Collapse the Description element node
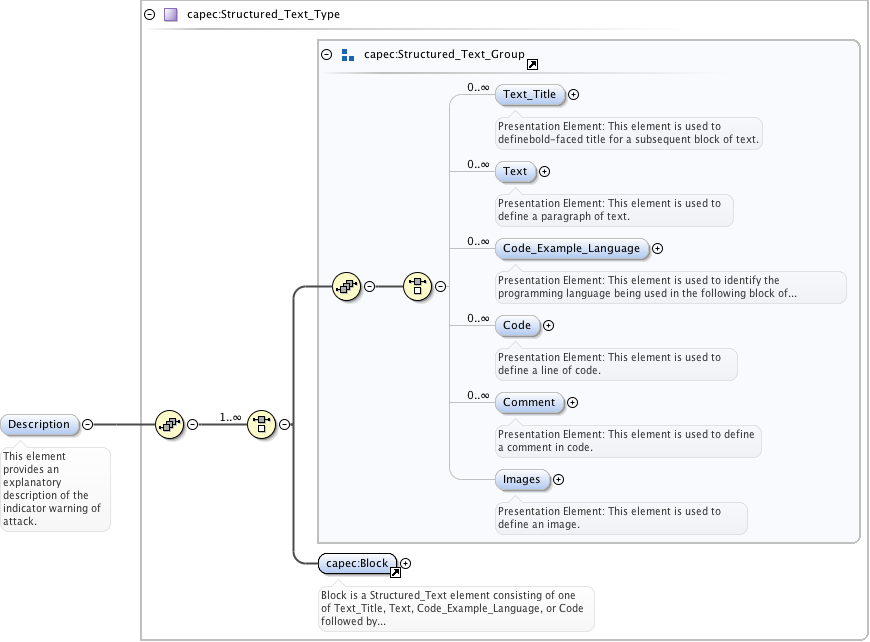Image resolution: width=870 pixels, height=642 pixels. (87, 424)
